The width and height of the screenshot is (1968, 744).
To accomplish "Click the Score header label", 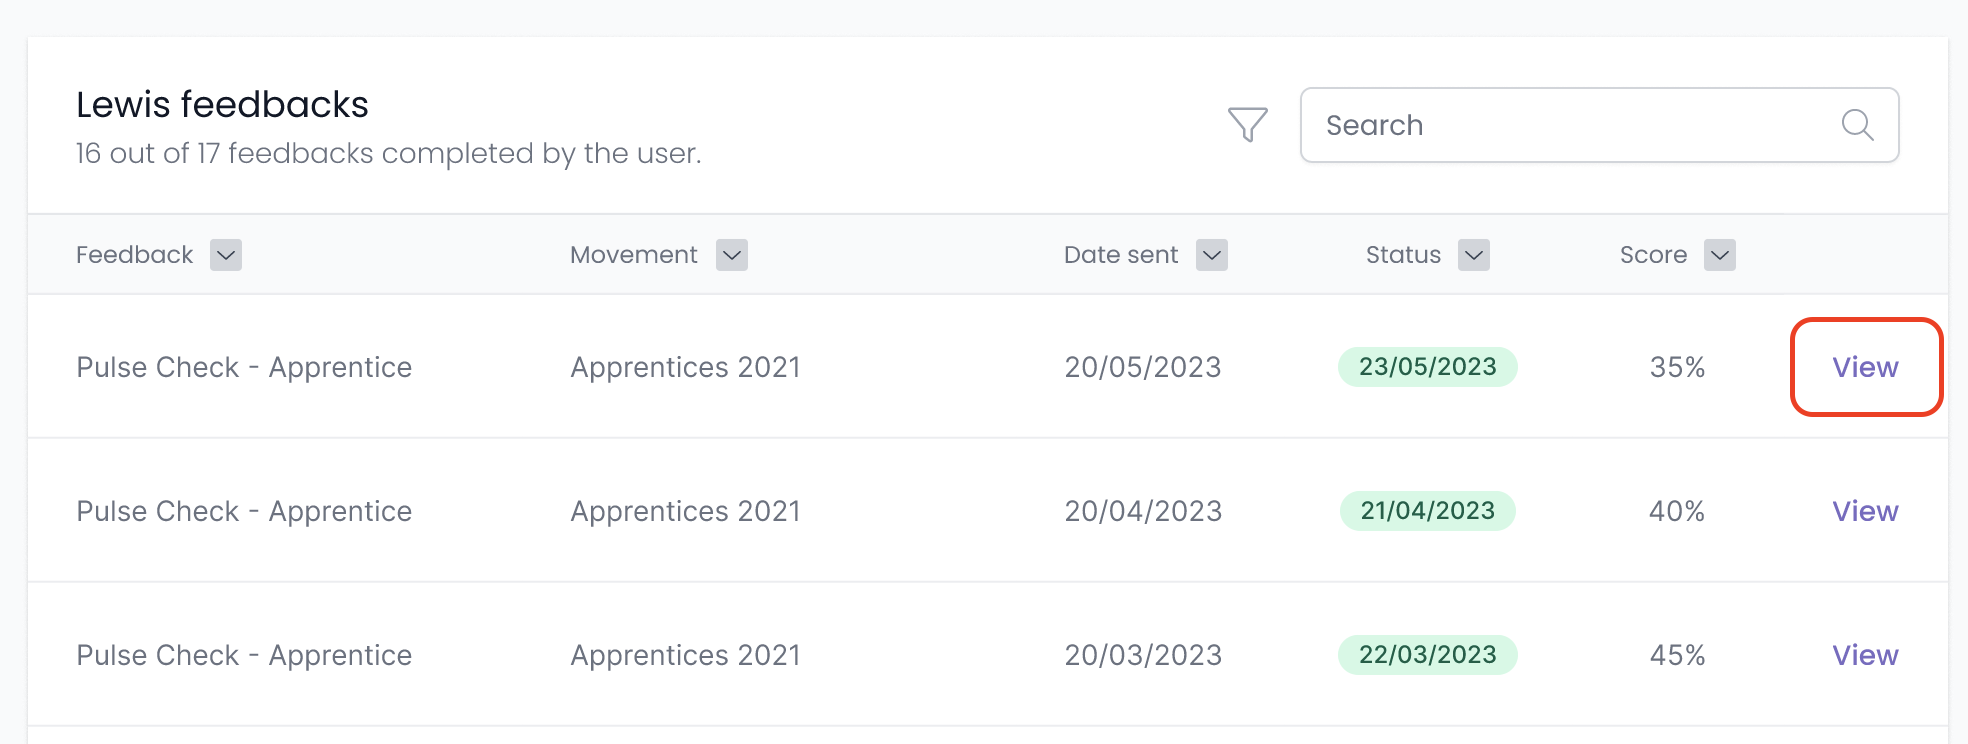I will coord(1653,255).
